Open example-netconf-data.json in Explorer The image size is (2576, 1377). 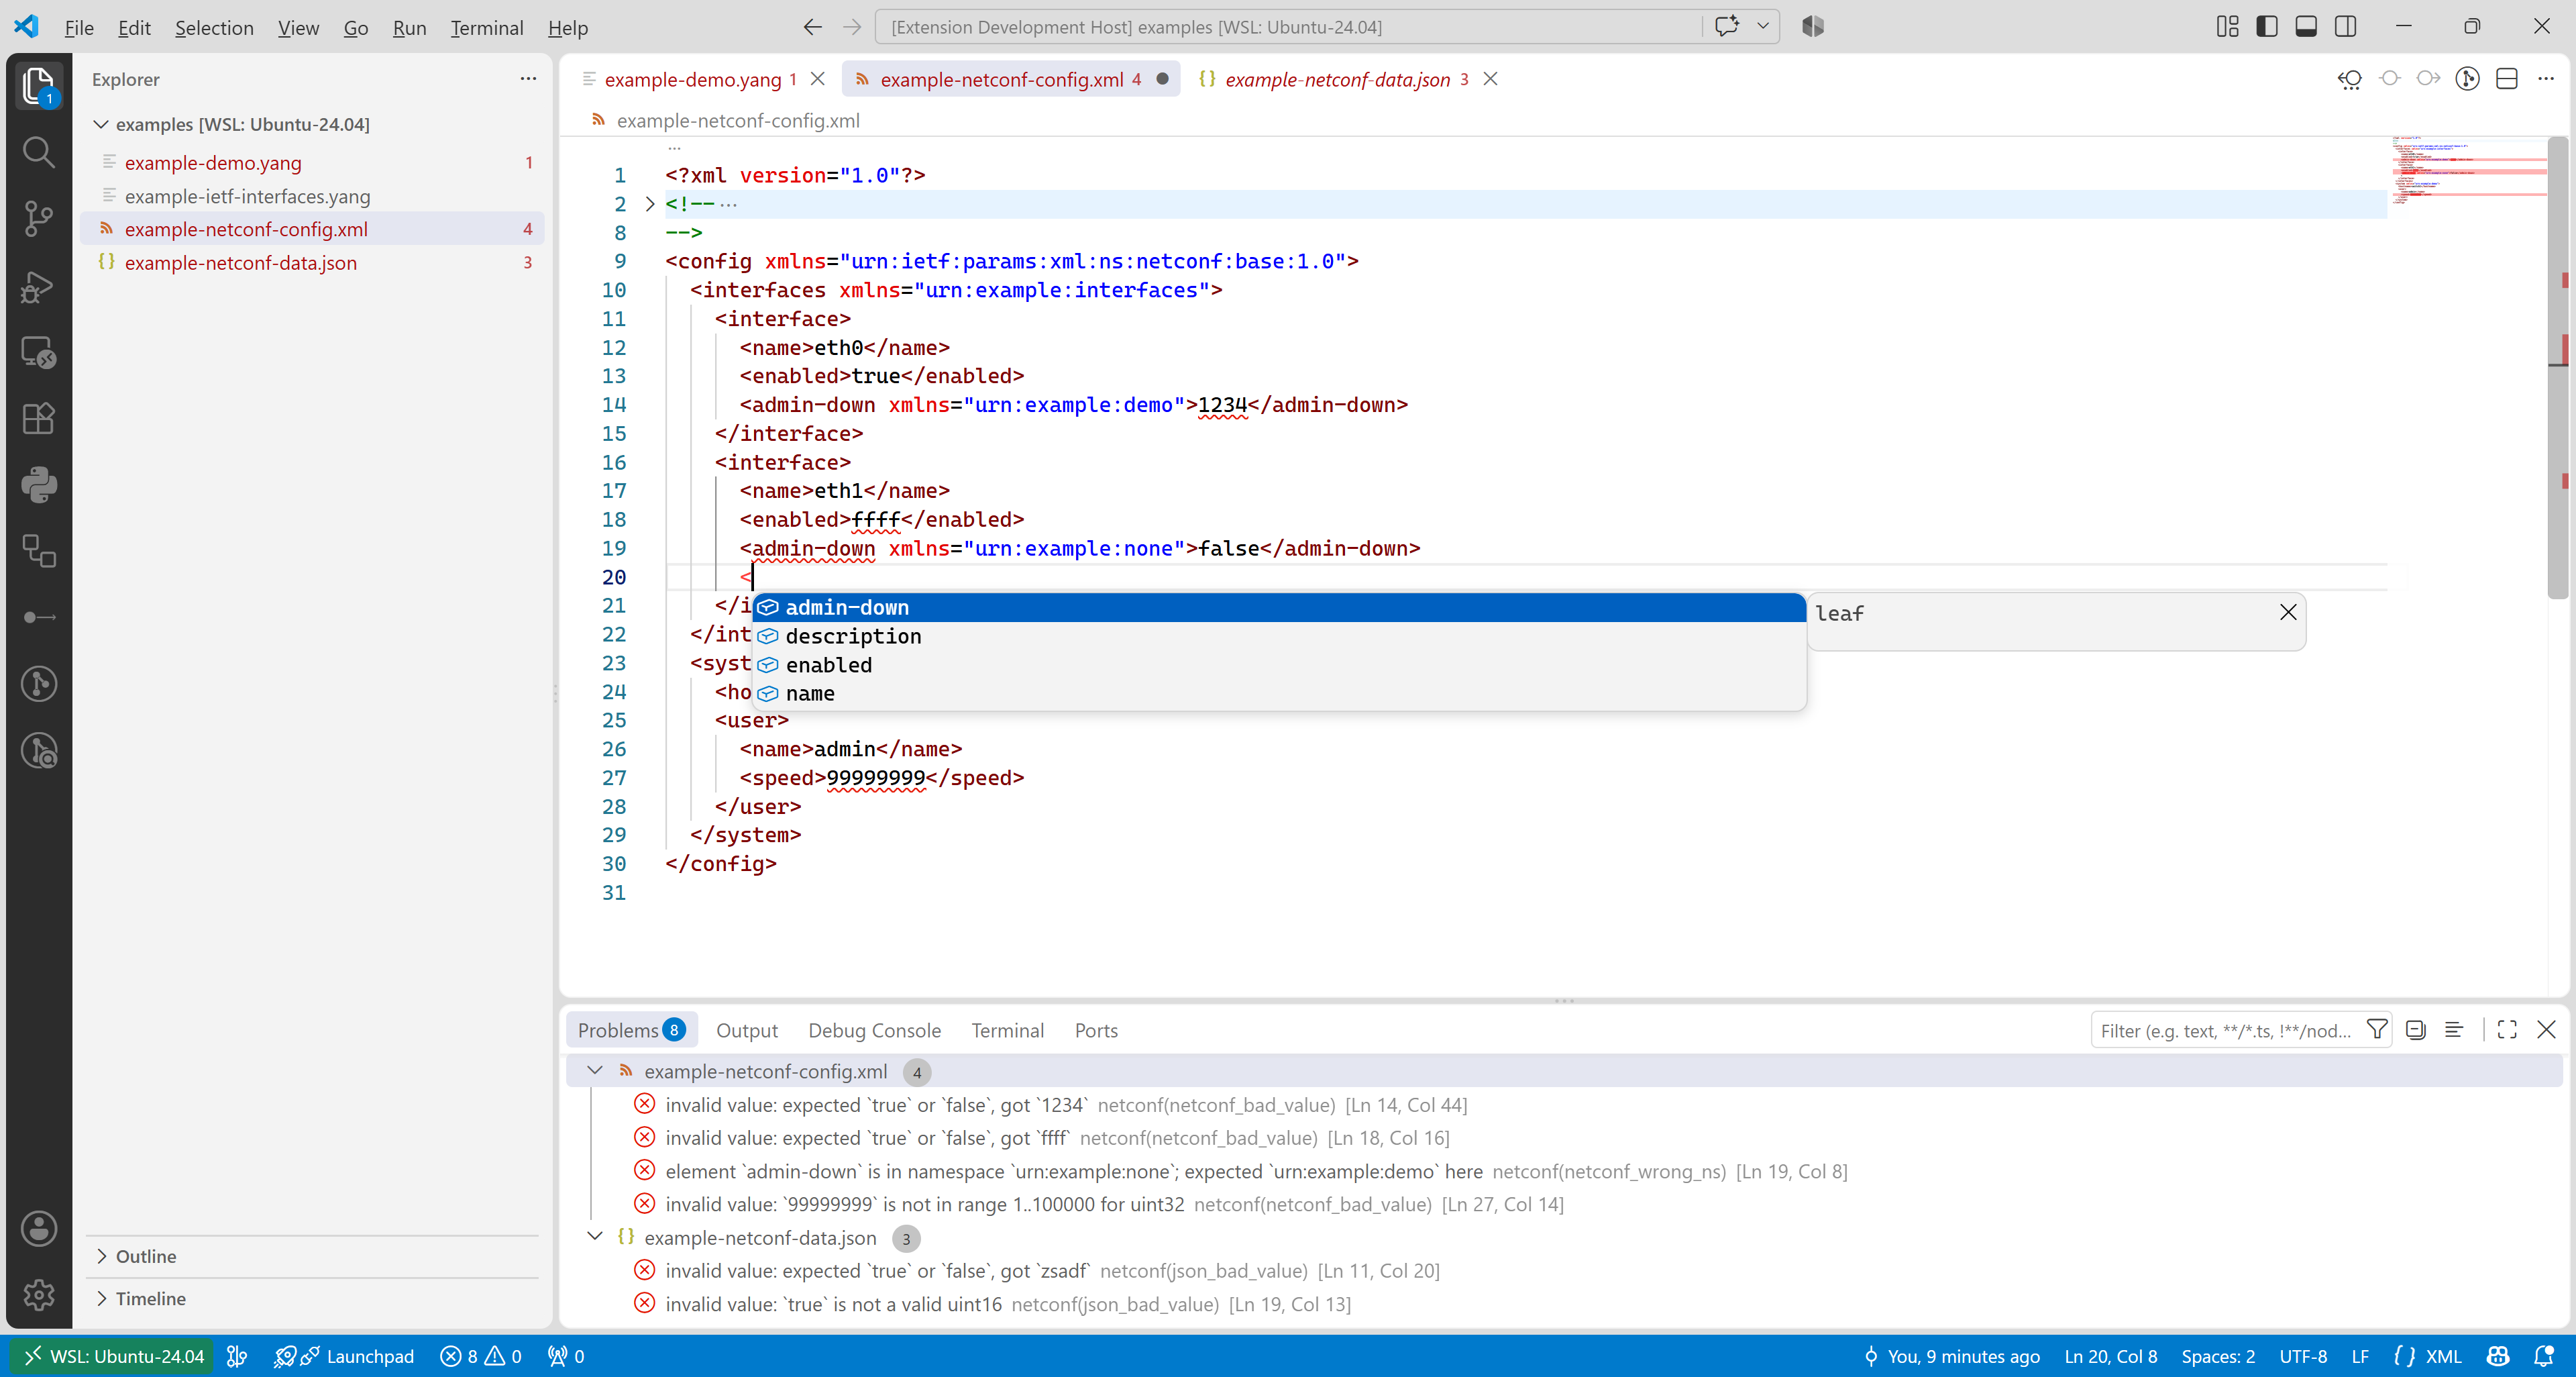click(x=312, y=262)
